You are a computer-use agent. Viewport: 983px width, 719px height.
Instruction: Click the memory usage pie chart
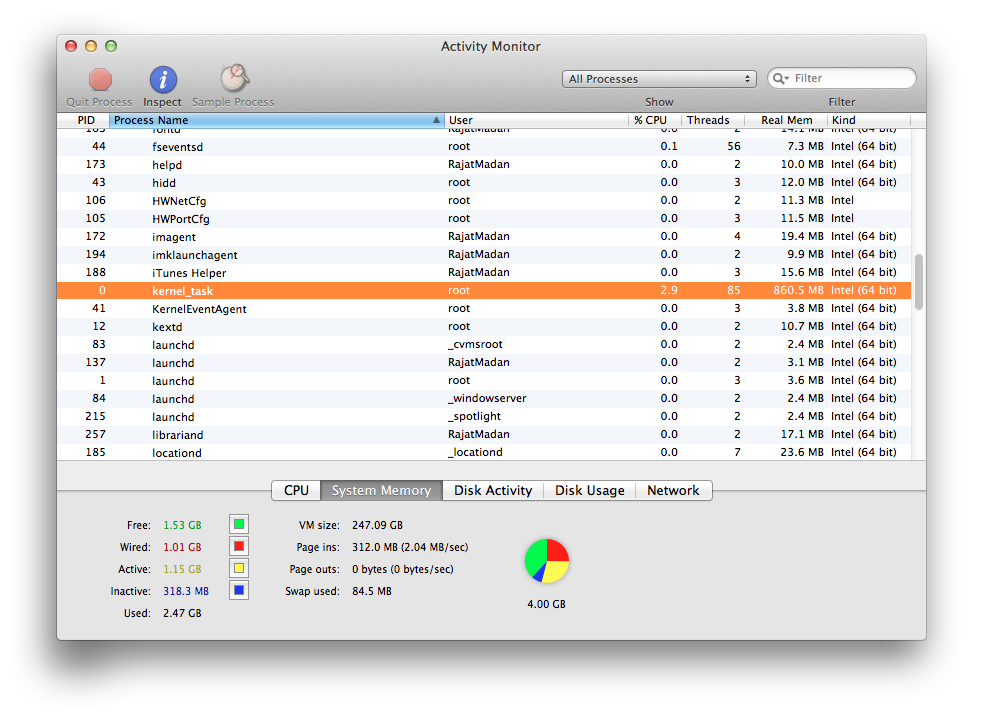(x=547, y=561)
